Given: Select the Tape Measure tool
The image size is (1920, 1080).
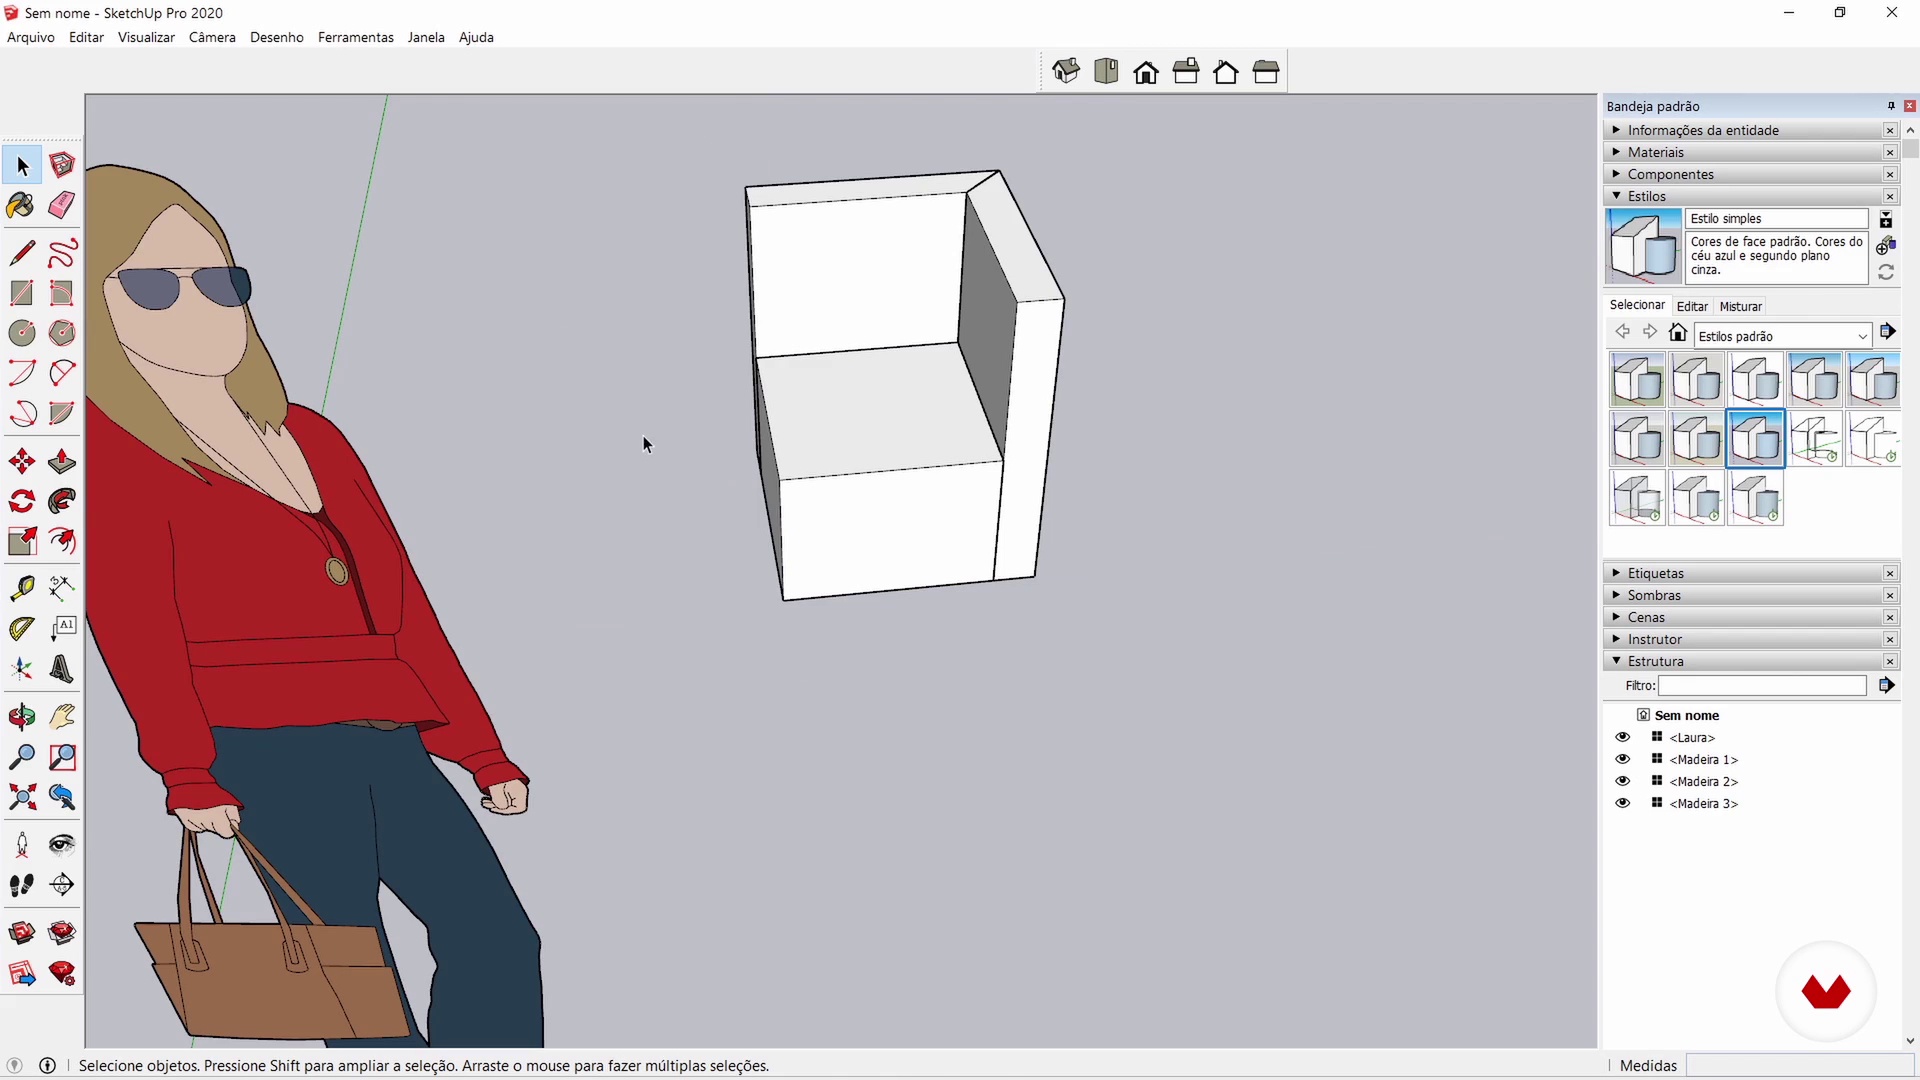Looking at the screenshot, I should [22, 588].
